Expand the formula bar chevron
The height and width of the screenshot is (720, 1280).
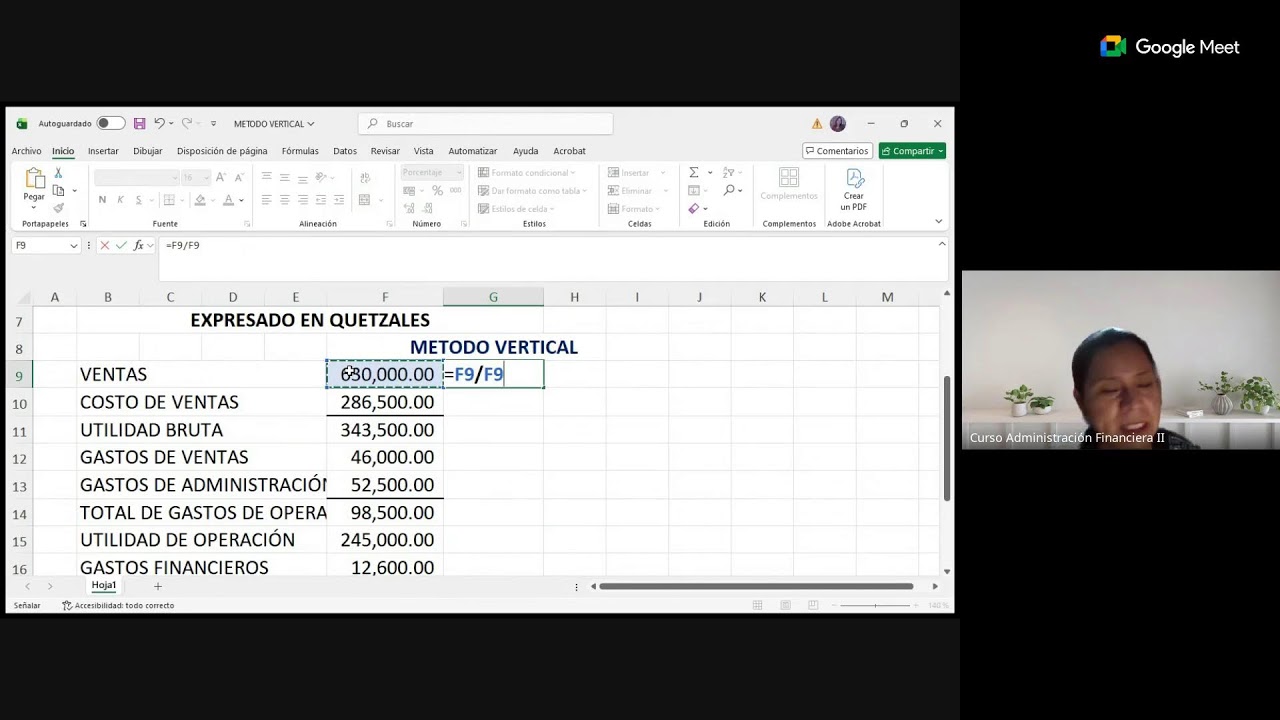941,244
